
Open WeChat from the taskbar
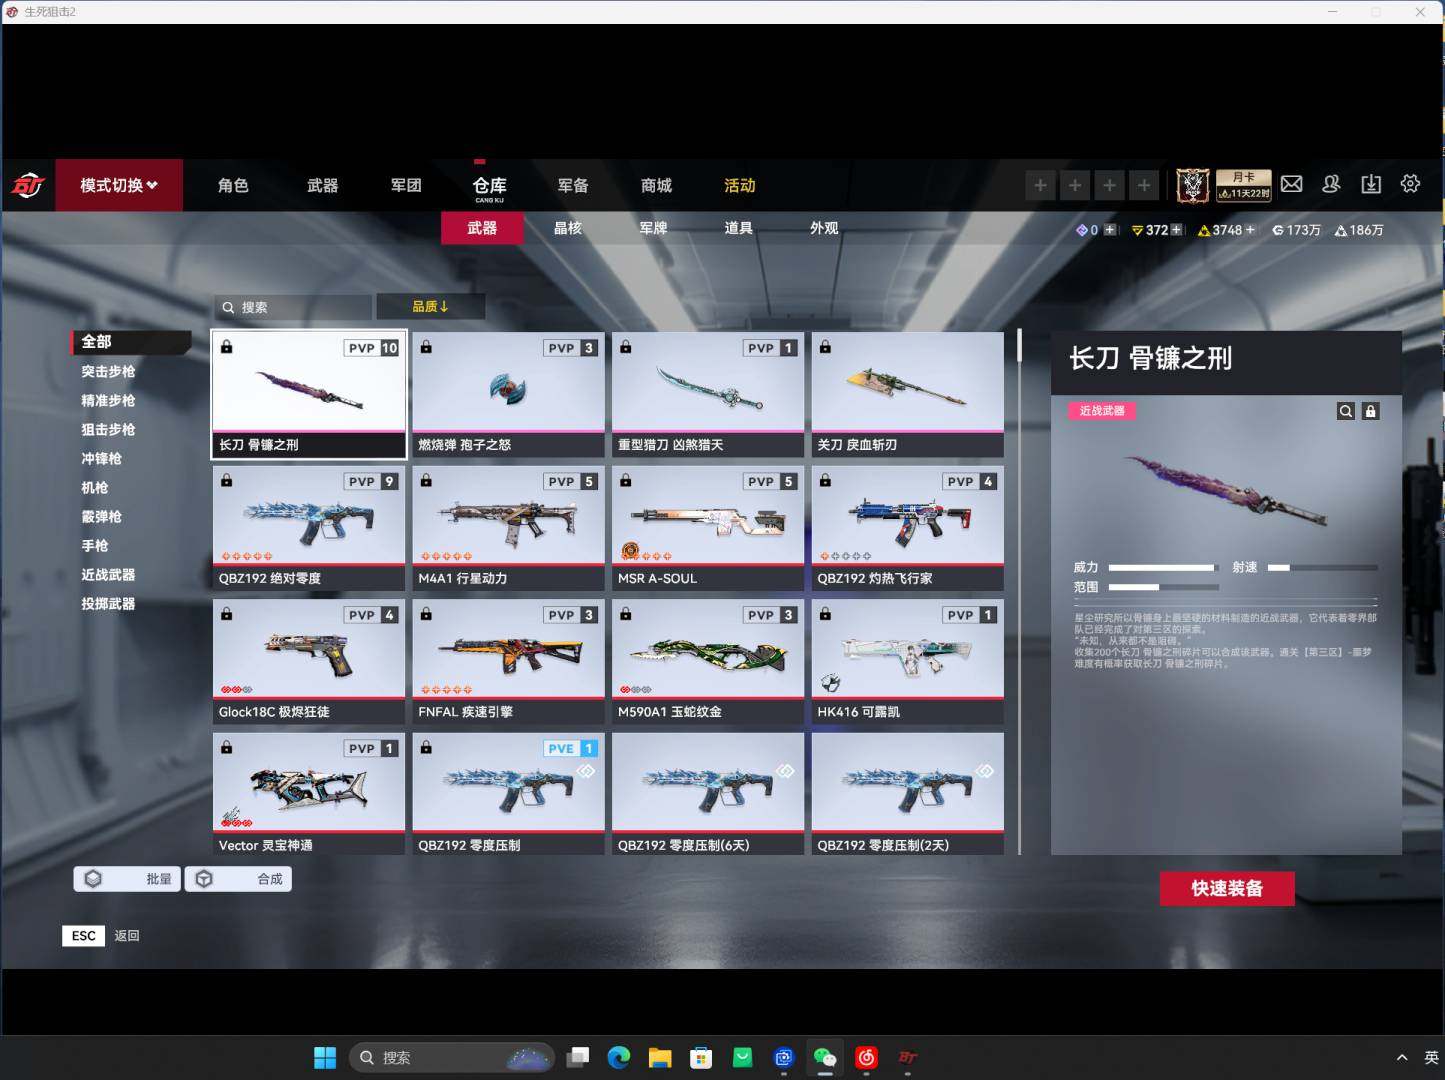coord(825,1057)
